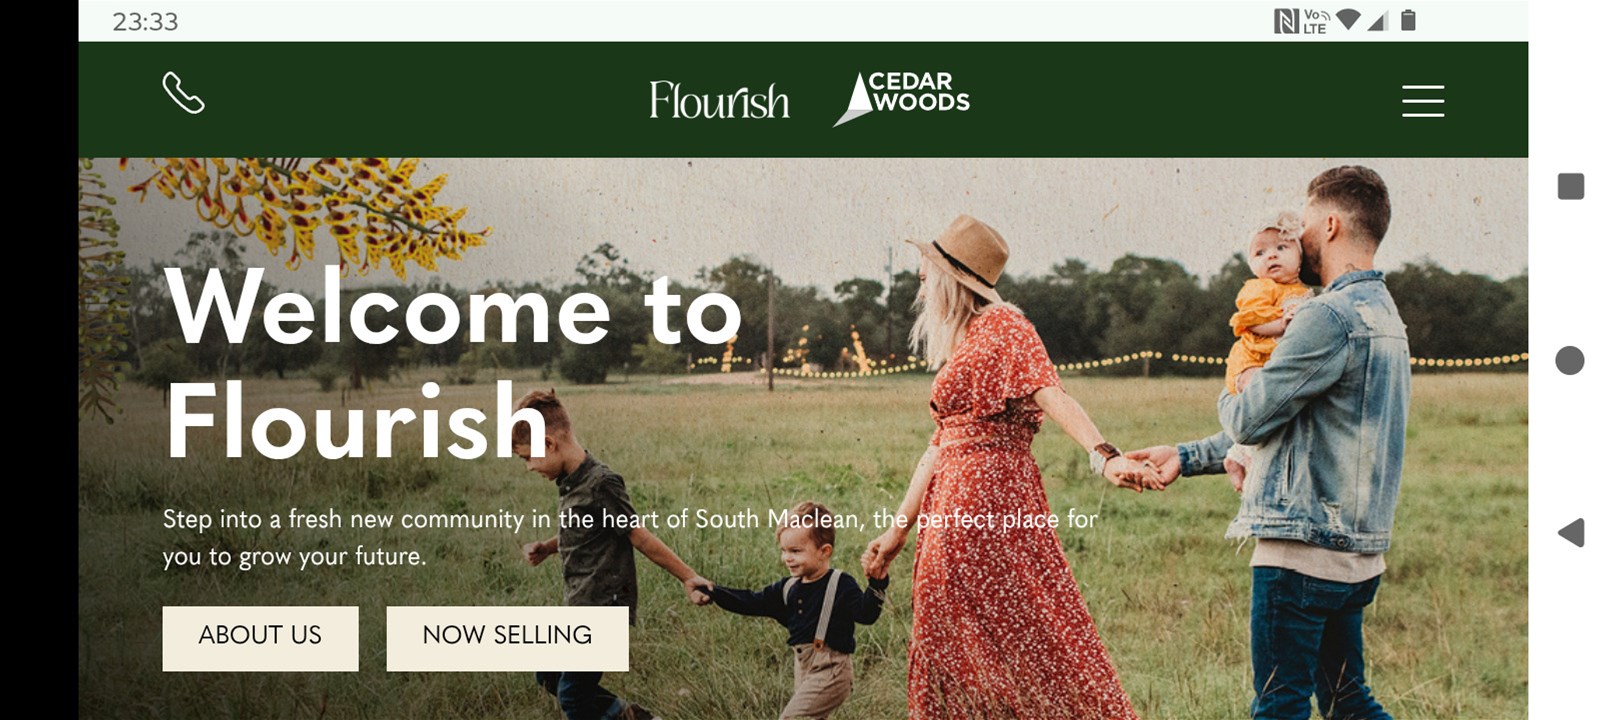Tap the VoLTE indicator in the status bar
The width and height of the screenshot is (1612, 720).
(1316, 21)
